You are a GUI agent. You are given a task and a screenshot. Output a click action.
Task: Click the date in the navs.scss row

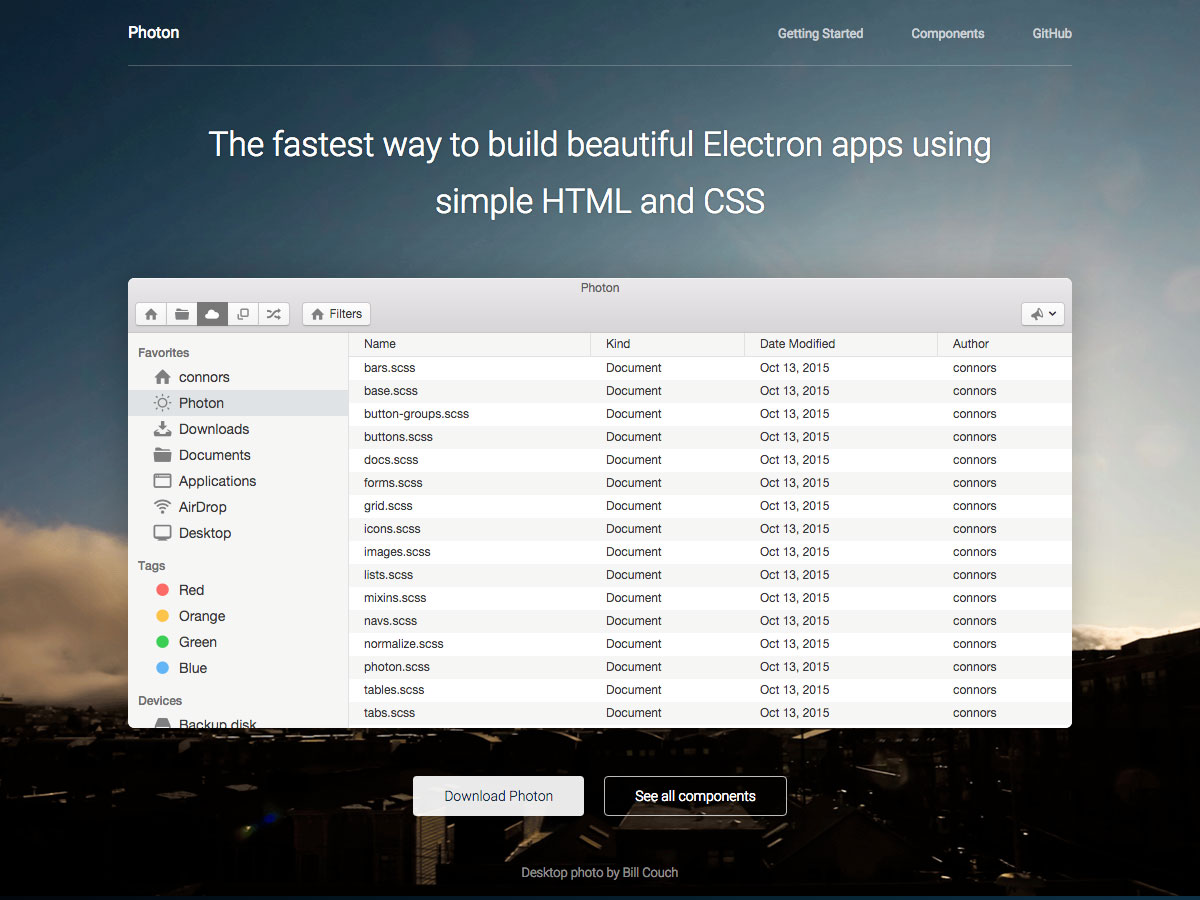coord(795,621)
